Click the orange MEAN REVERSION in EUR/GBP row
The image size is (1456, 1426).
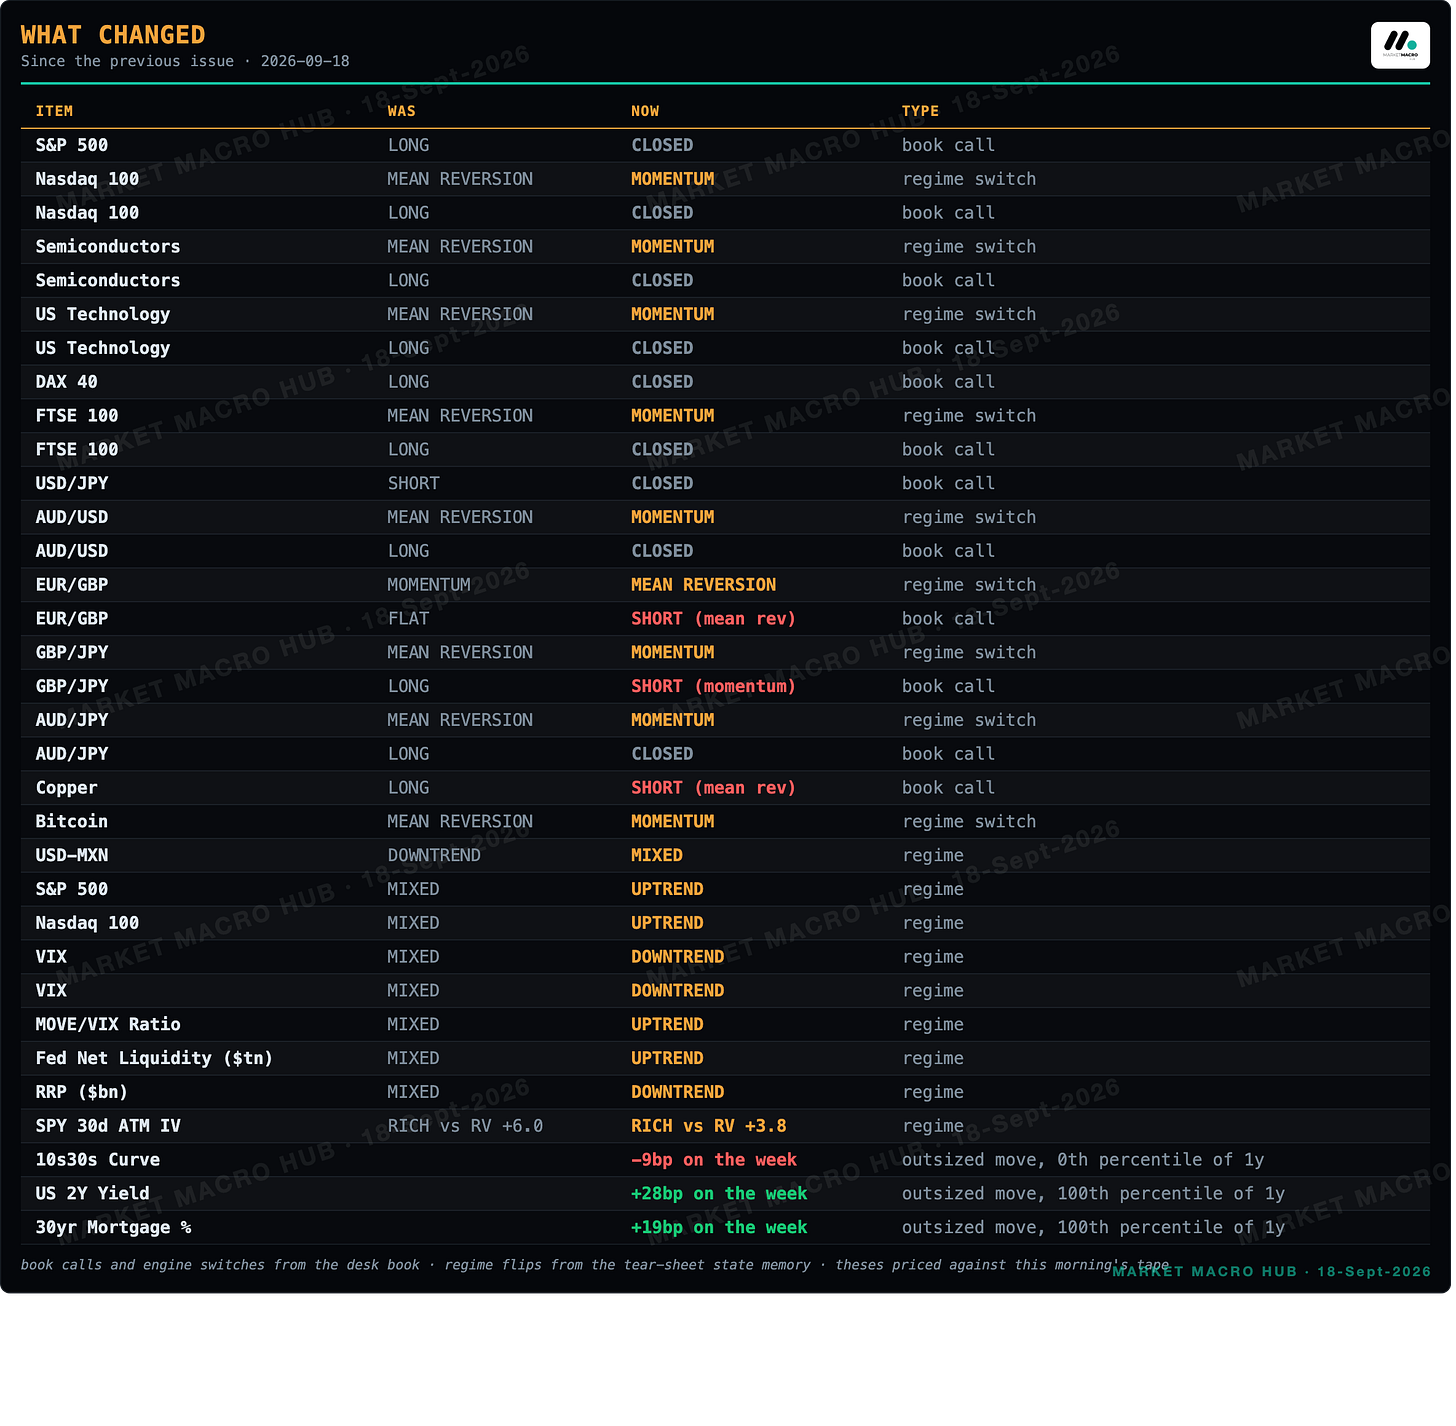click(x=703, y=585)
